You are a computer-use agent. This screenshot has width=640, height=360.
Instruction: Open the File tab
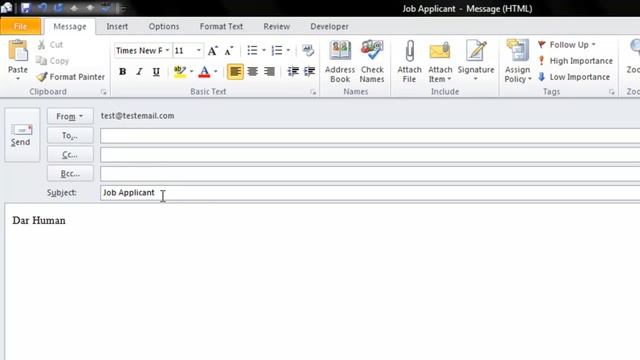coord(20,27)
